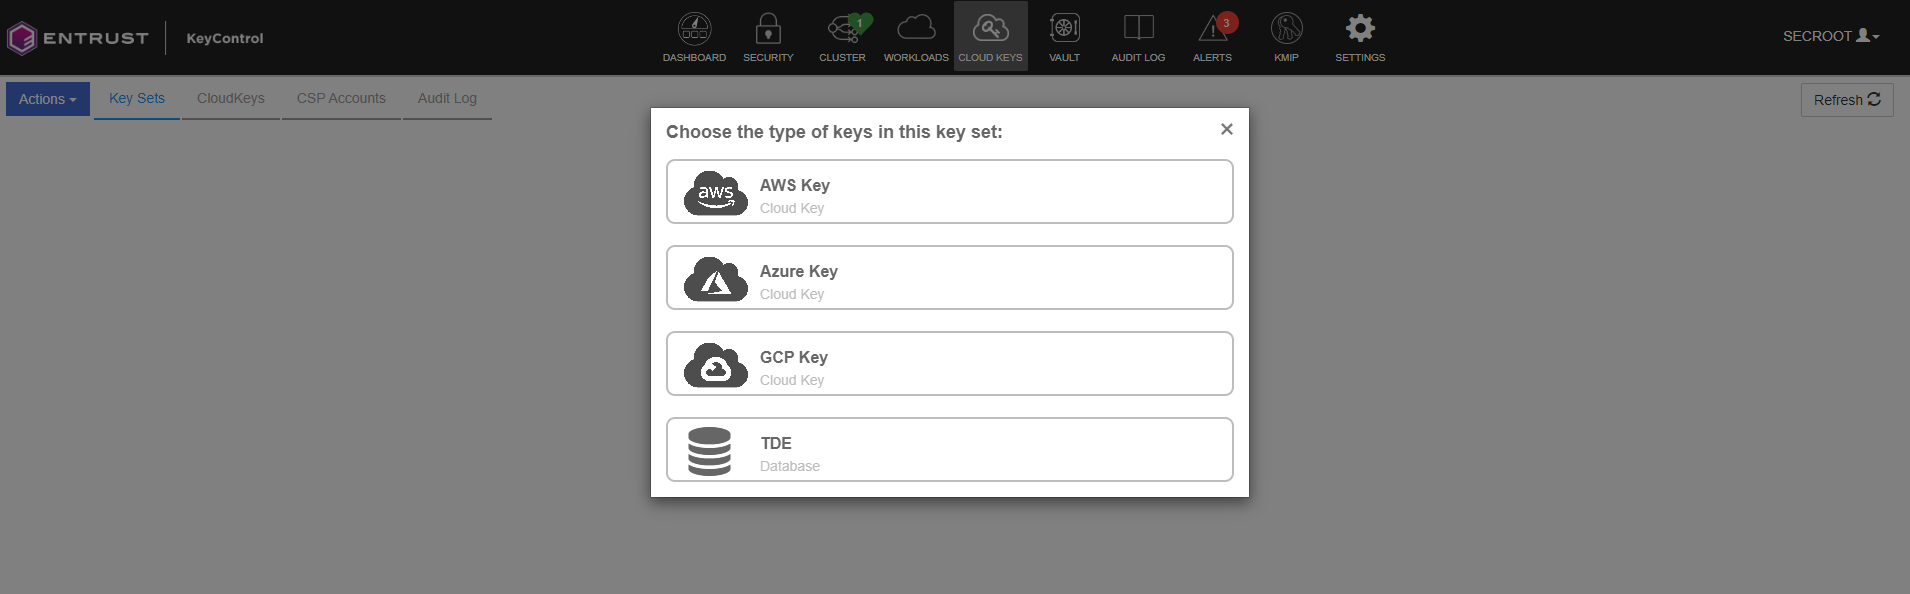Click the GCP cloud logo icon
Viewport: 1910px width, 594px height.
coord(715,364)
